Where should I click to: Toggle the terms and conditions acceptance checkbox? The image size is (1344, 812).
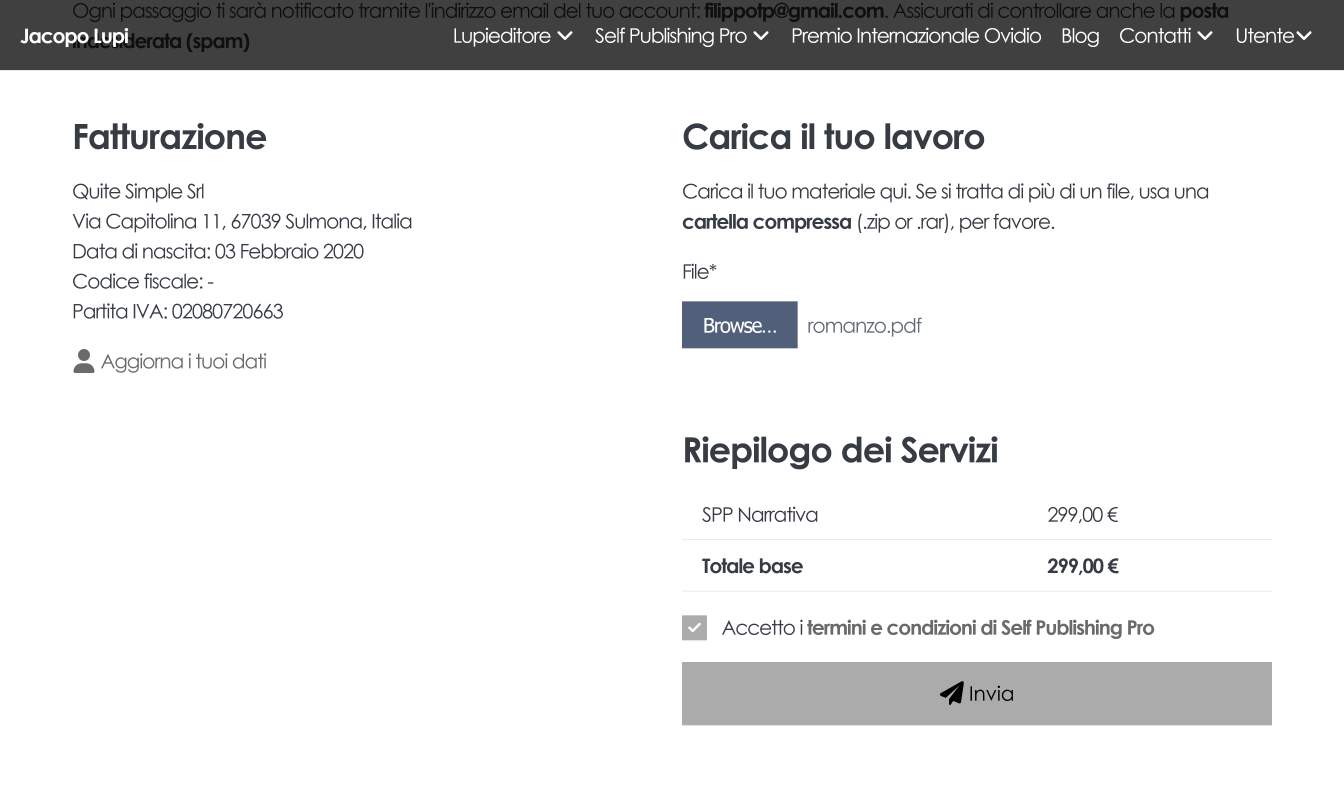coord(694,628)
